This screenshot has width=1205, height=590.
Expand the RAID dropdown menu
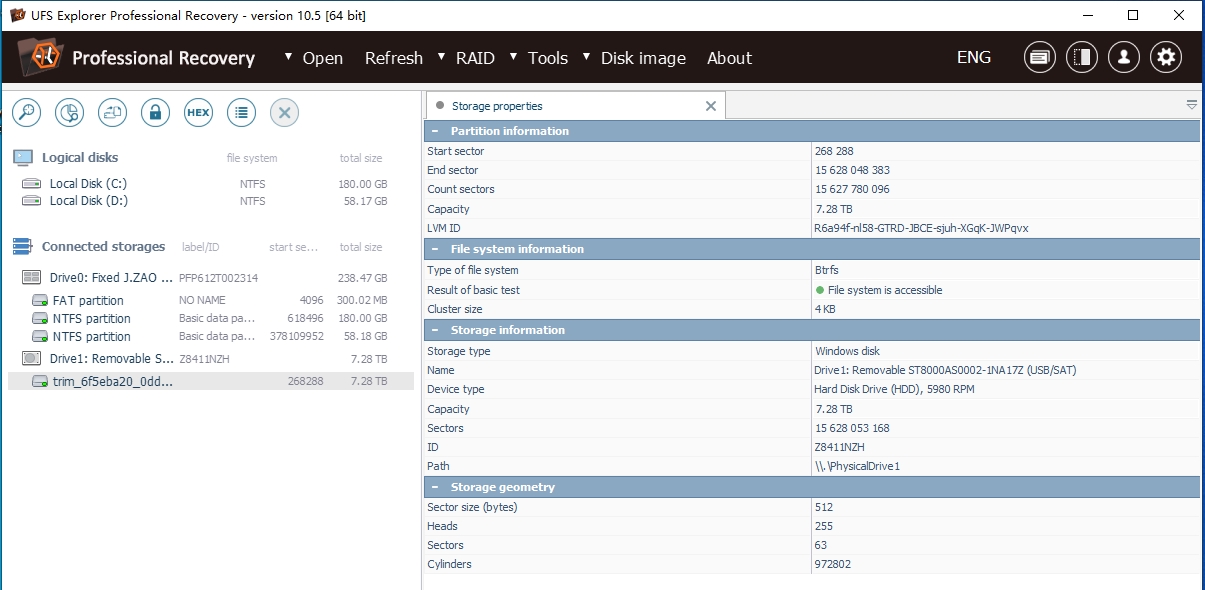(x=466, y=58)
